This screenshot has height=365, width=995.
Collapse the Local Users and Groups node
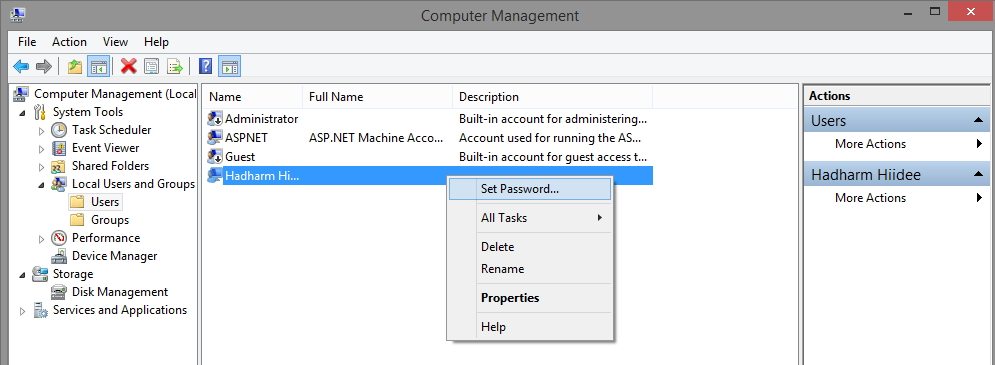click(x=42, y=185)
